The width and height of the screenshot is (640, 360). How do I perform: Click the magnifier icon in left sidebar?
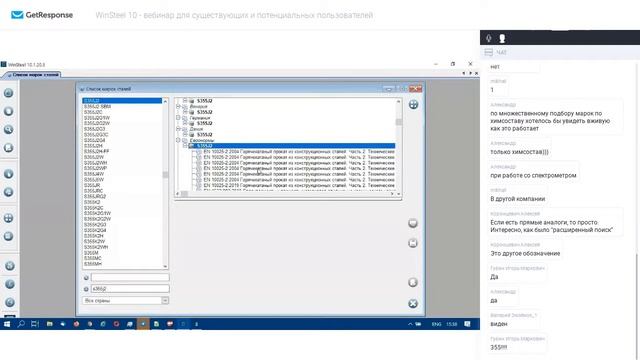pos(9,130)
